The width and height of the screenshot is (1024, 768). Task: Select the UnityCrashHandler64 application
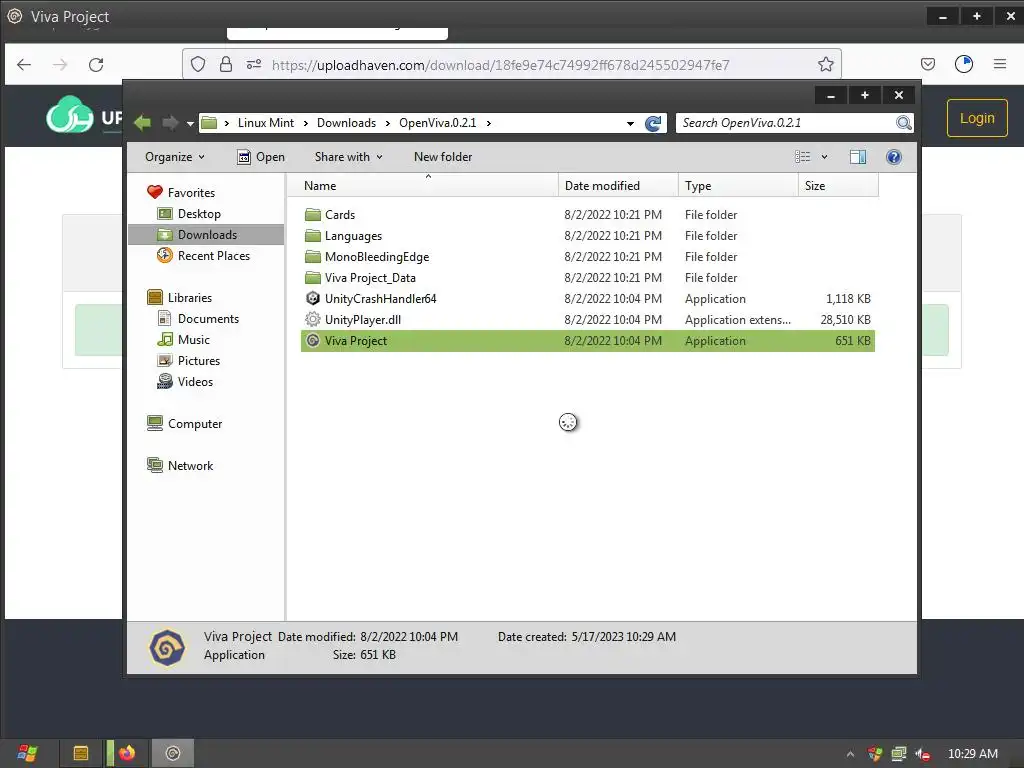pos(588,298)
